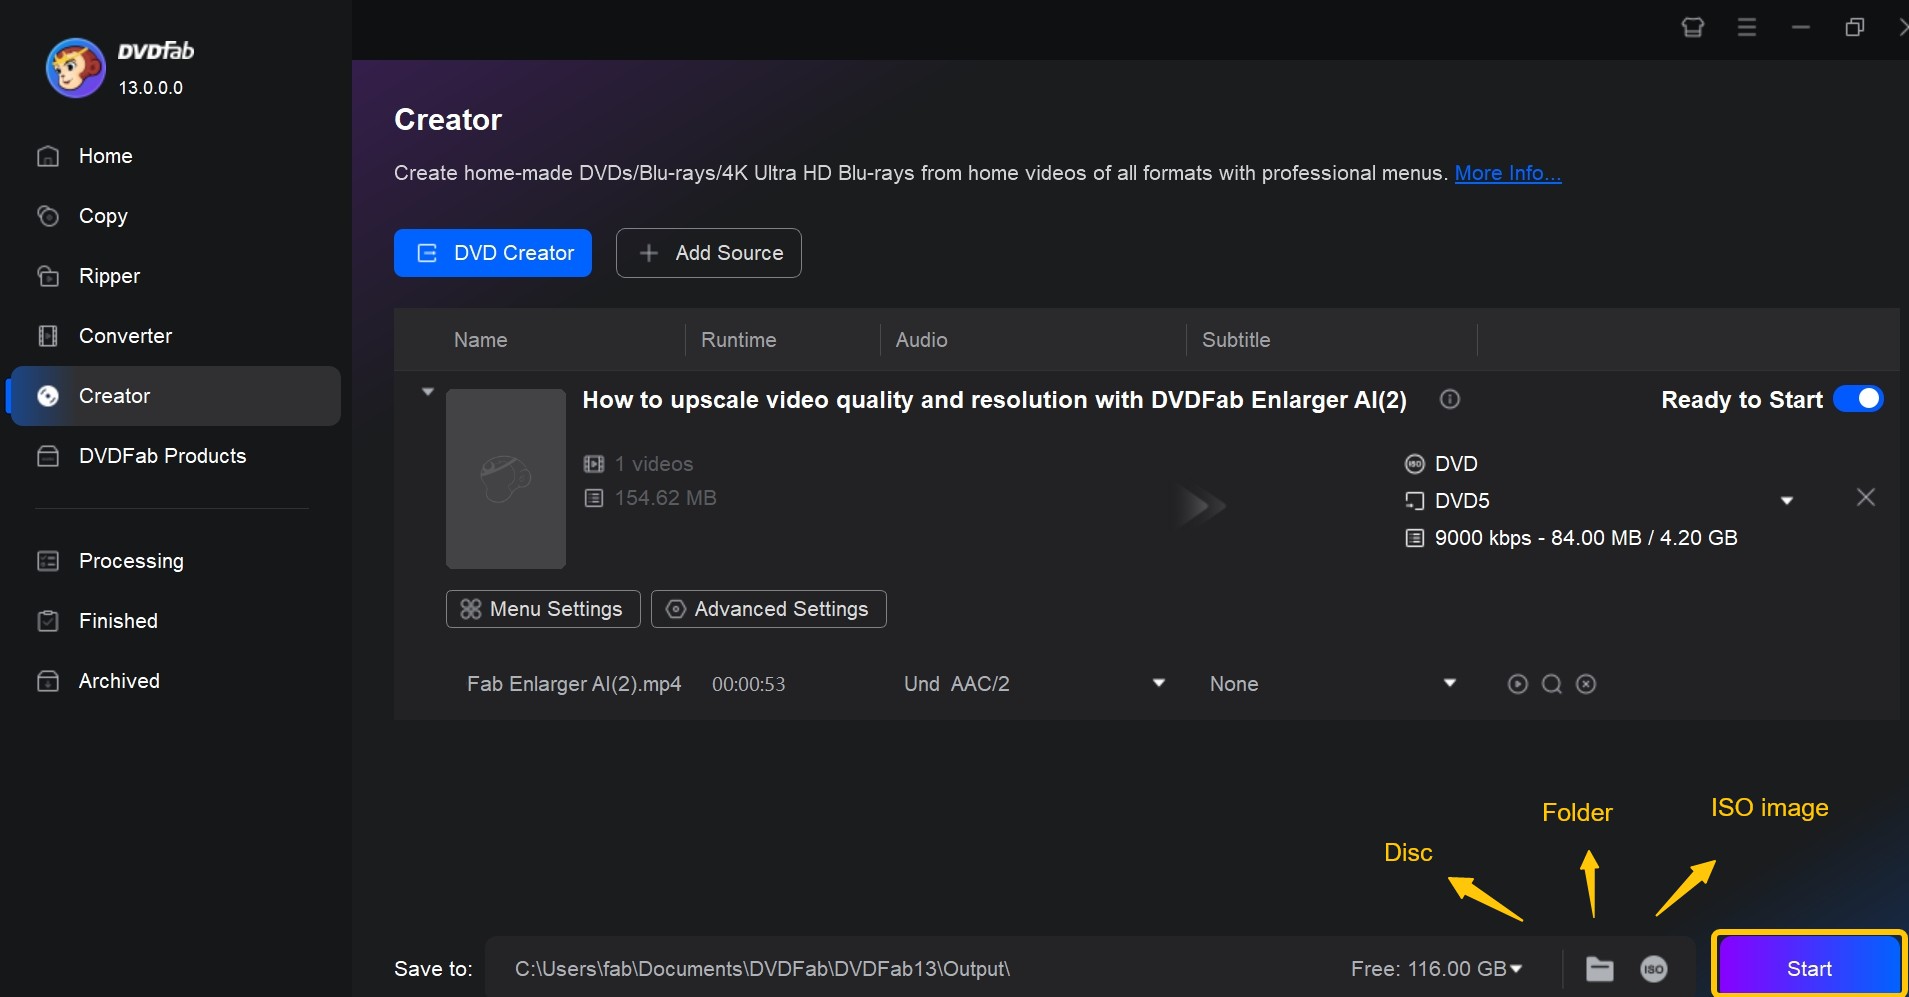Open the info icon beside video title
The width and height of the screenshot is (1909, 997).
[x=1449, y=399]
